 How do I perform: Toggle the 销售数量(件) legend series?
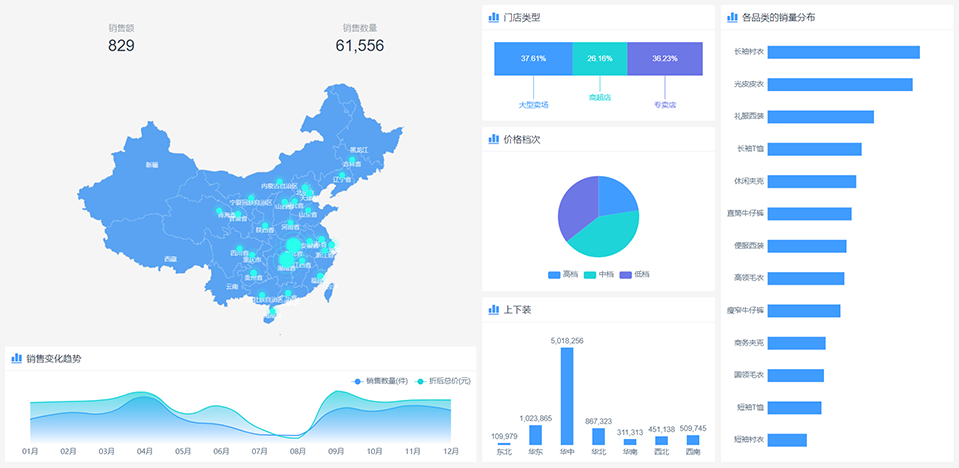click(x=380, y=381)
